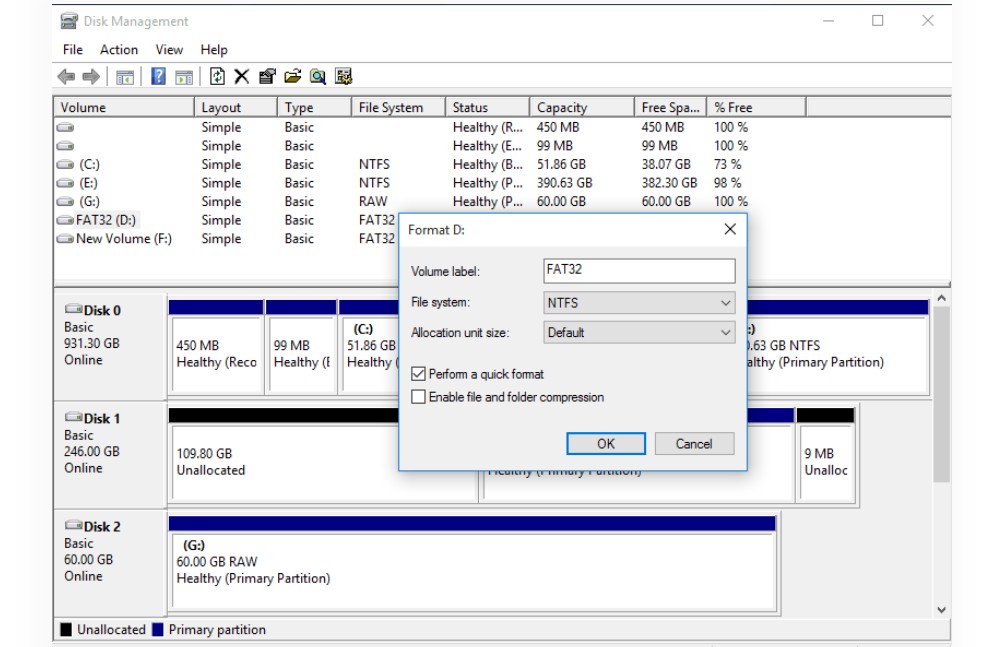
Task: Click the Refresh icon in the toolbar
Action: pyautogui.click(x=217, y=77)
